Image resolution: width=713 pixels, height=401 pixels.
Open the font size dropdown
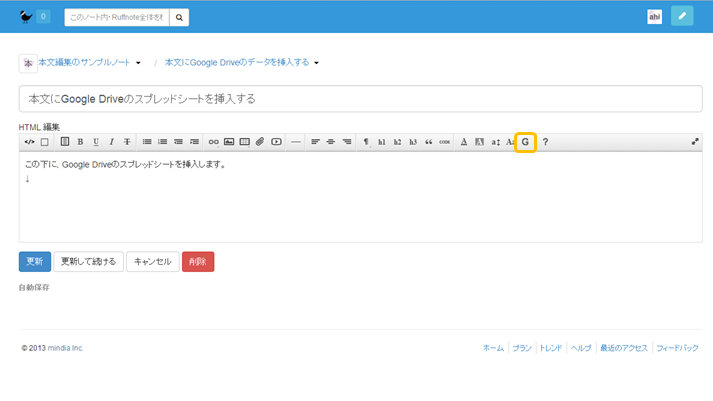(495, 142)
